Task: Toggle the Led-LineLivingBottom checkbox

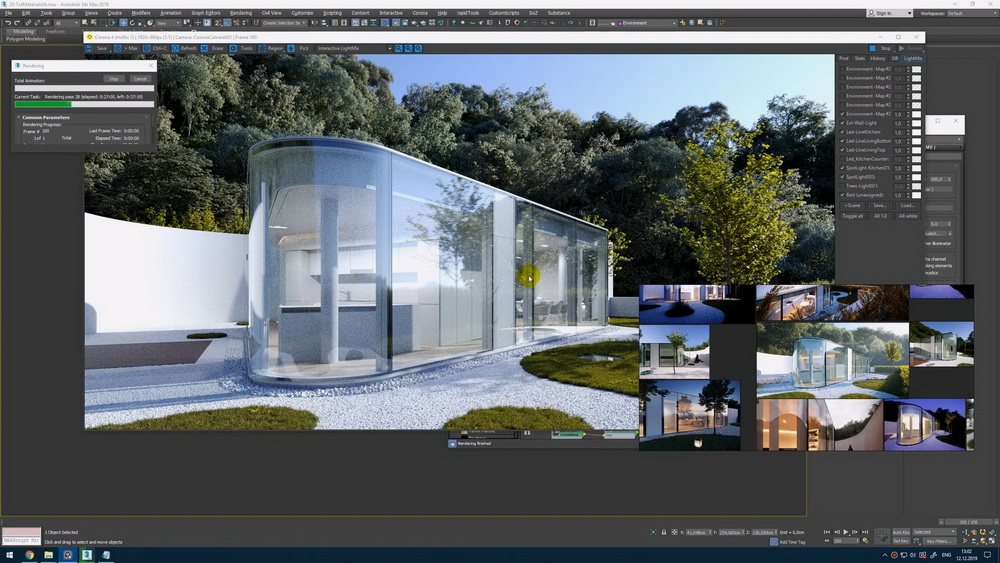Action: (x=842, y=141)
